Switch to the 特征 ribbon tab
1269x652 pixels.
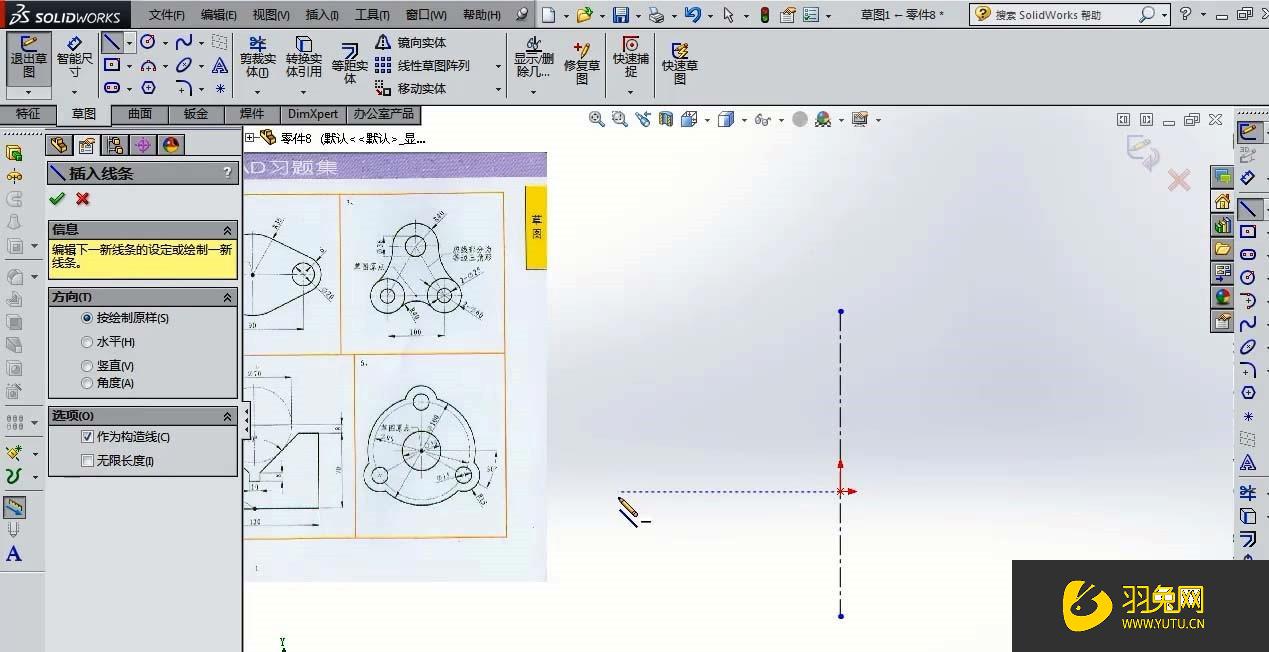coord(28,114)
